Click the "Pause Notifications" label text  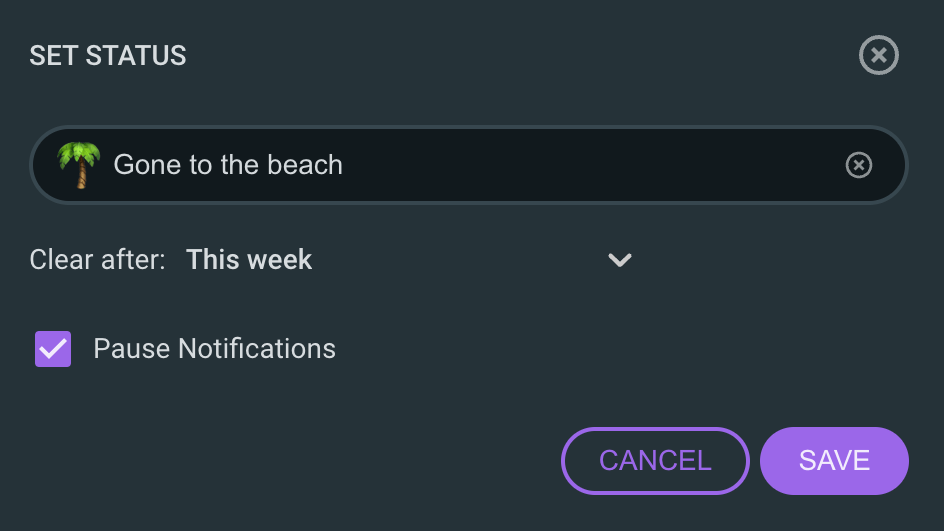coord(214,349)
